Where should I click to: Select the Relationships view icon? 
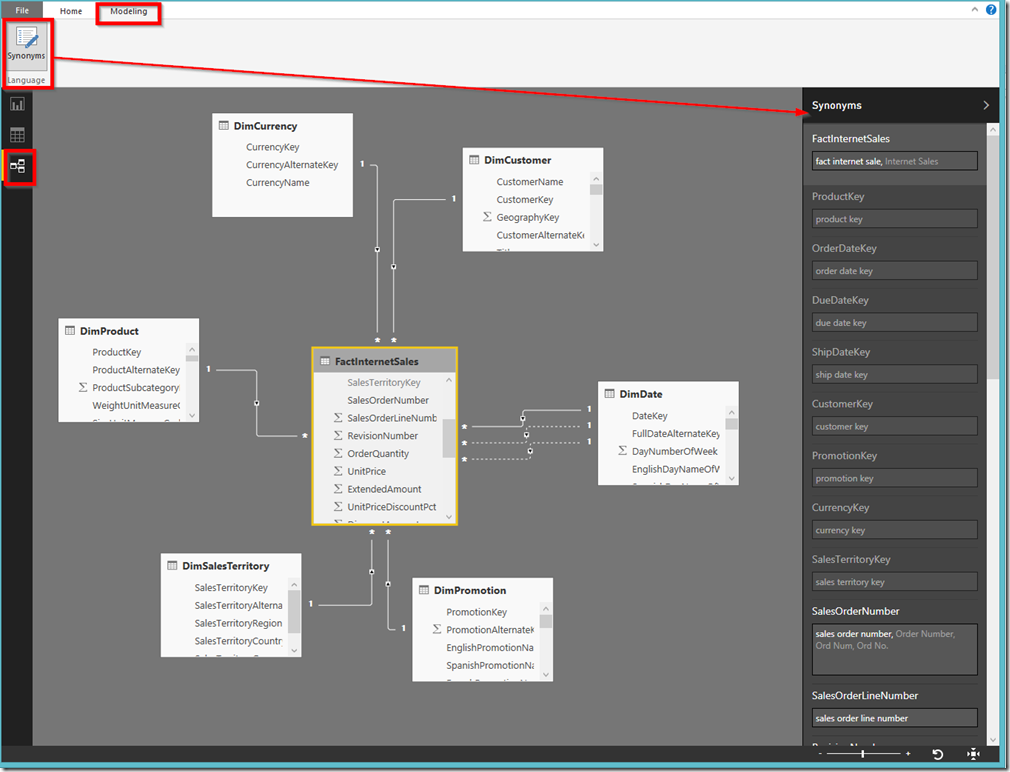[18, 166]
